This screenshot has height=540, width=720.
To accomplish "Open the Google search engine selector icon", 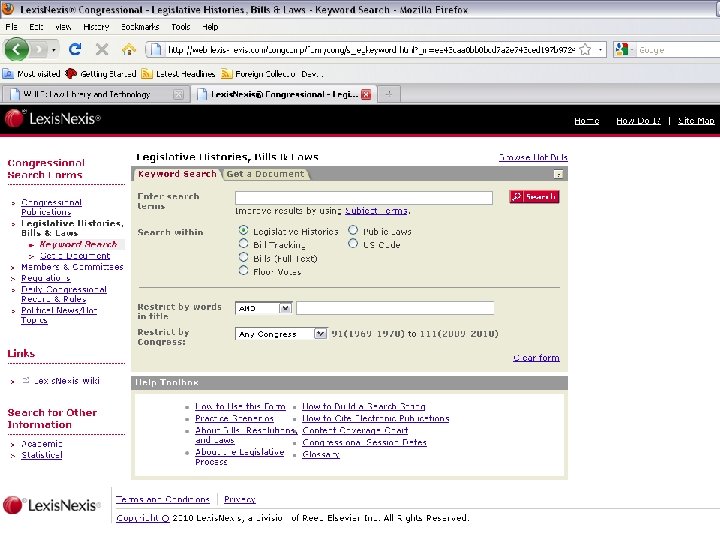I will [x=622, y=49].
